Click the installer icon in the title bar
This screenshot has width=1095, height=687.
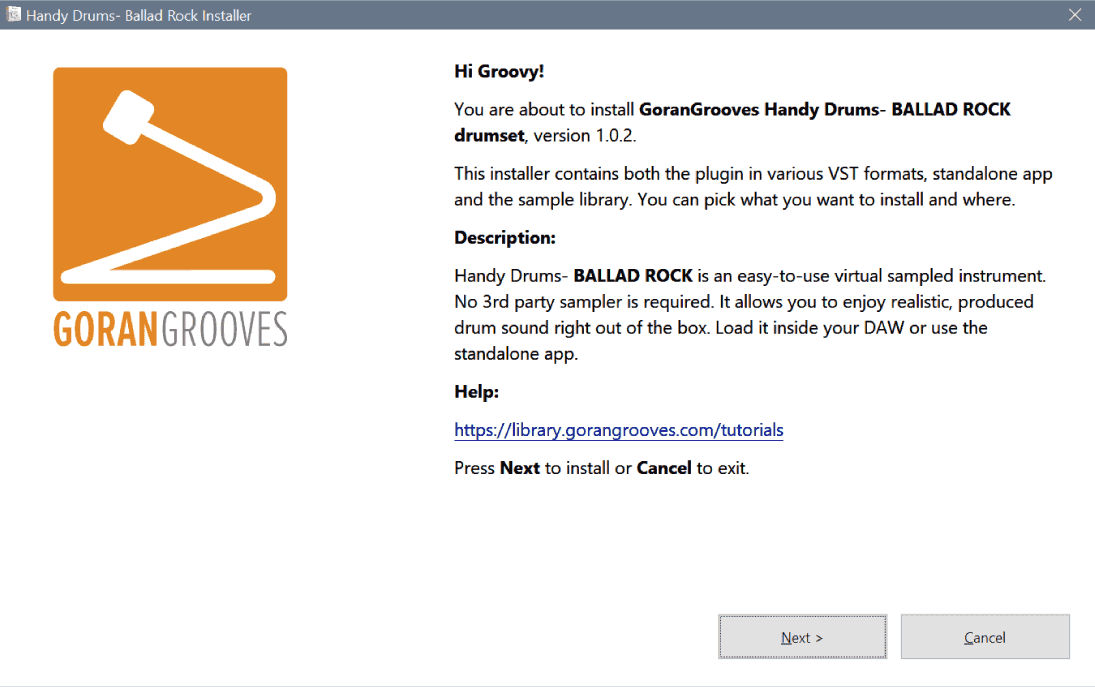tap(13, 15)
